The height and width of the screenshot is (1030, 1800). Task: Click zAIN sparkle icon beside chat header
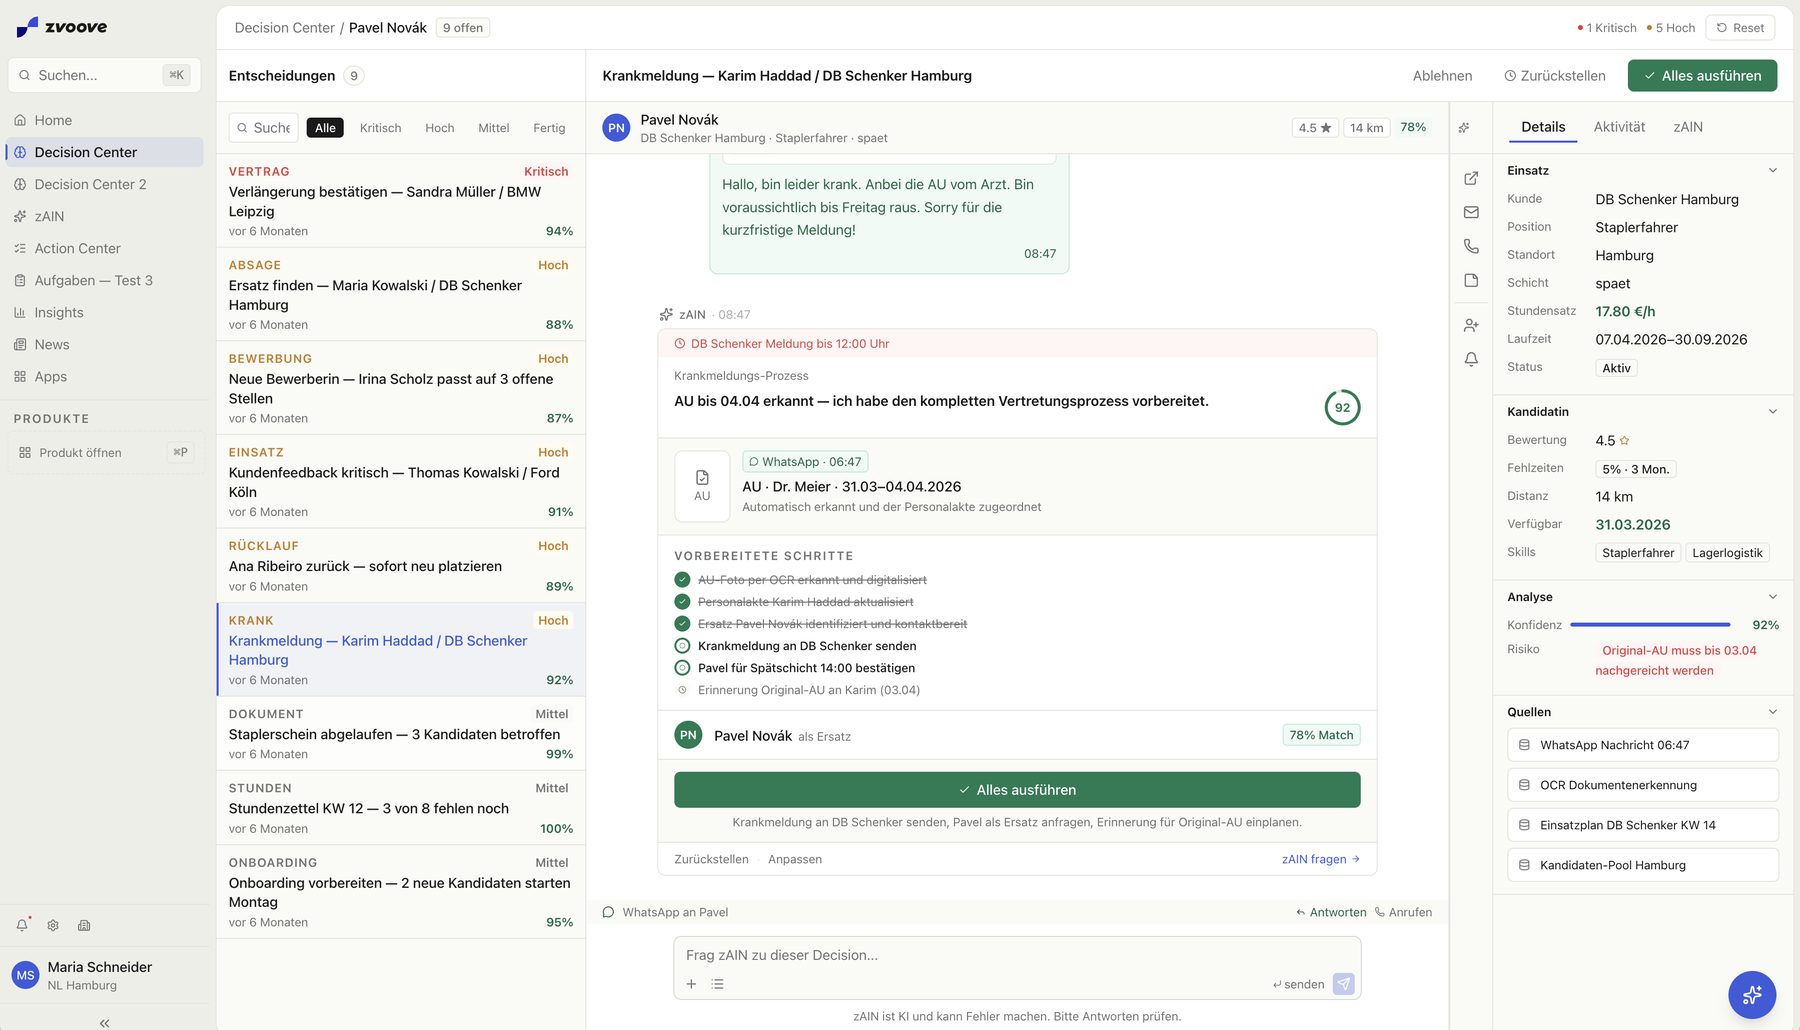click(x=1464, y=128)
